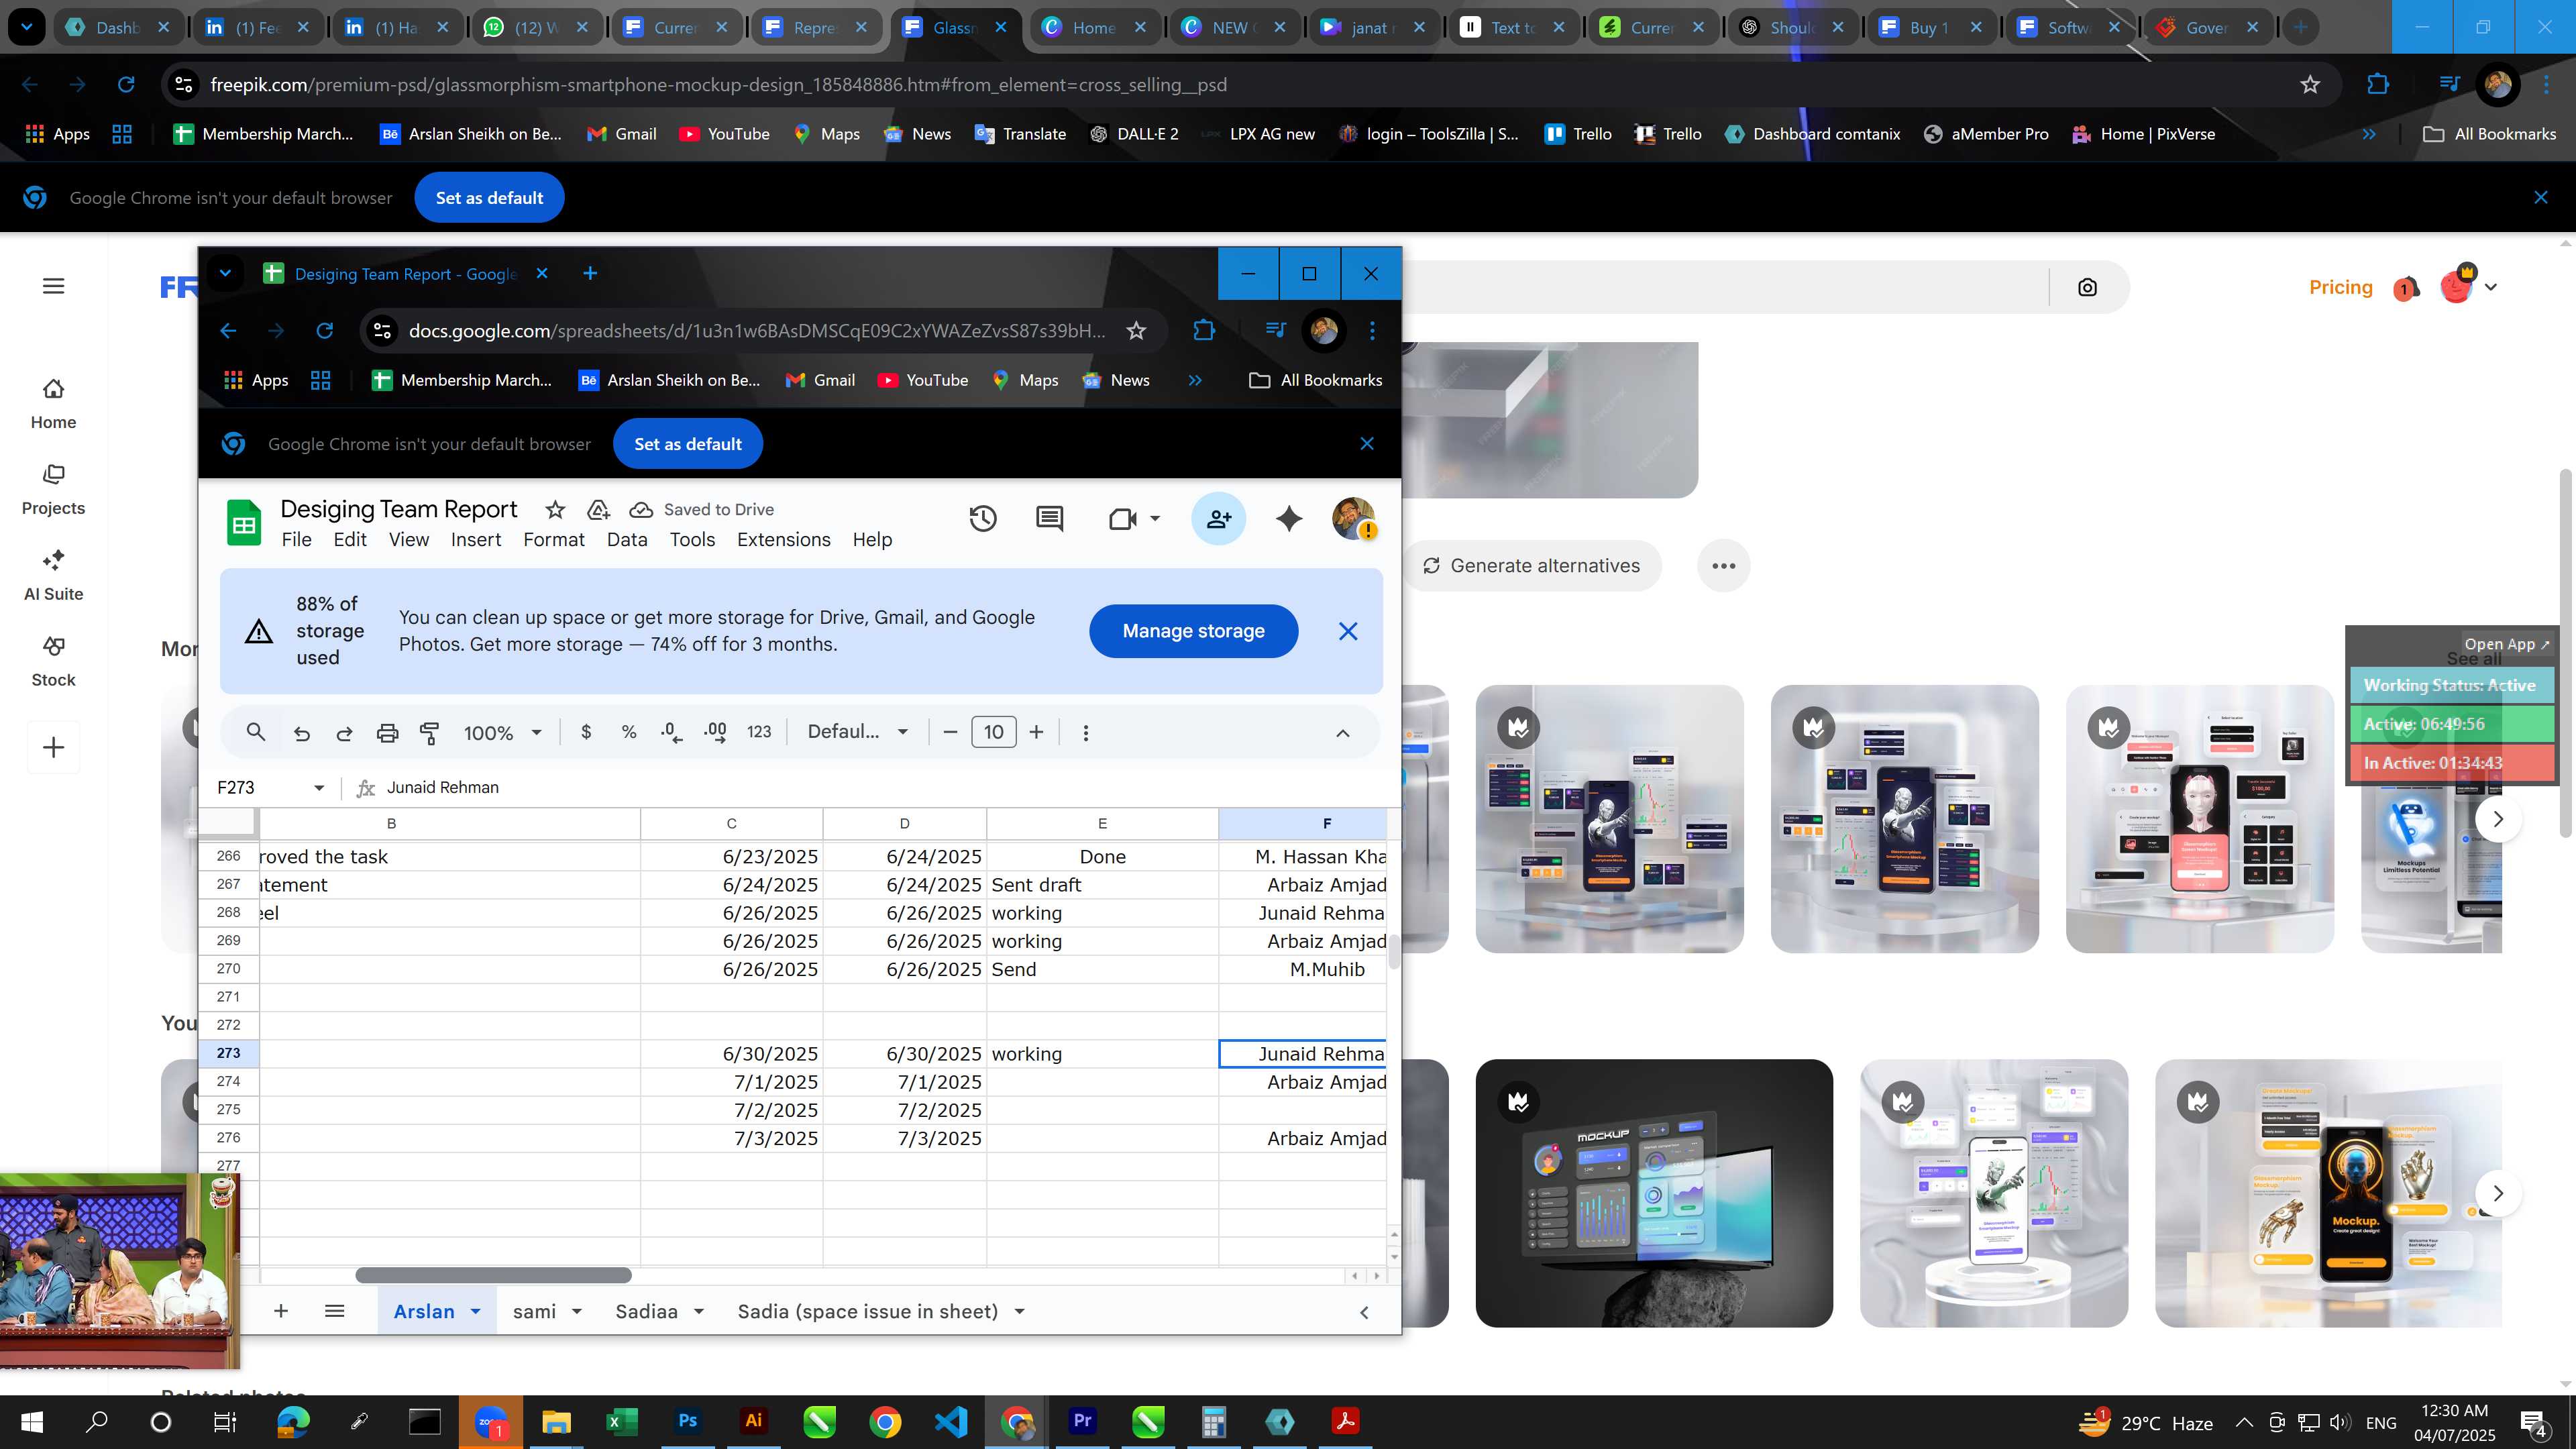Image resolution: width=2576 pixels, height=1449 pixels.
Task: Increase font size with plus button
Action: [x=1037, y=733]
